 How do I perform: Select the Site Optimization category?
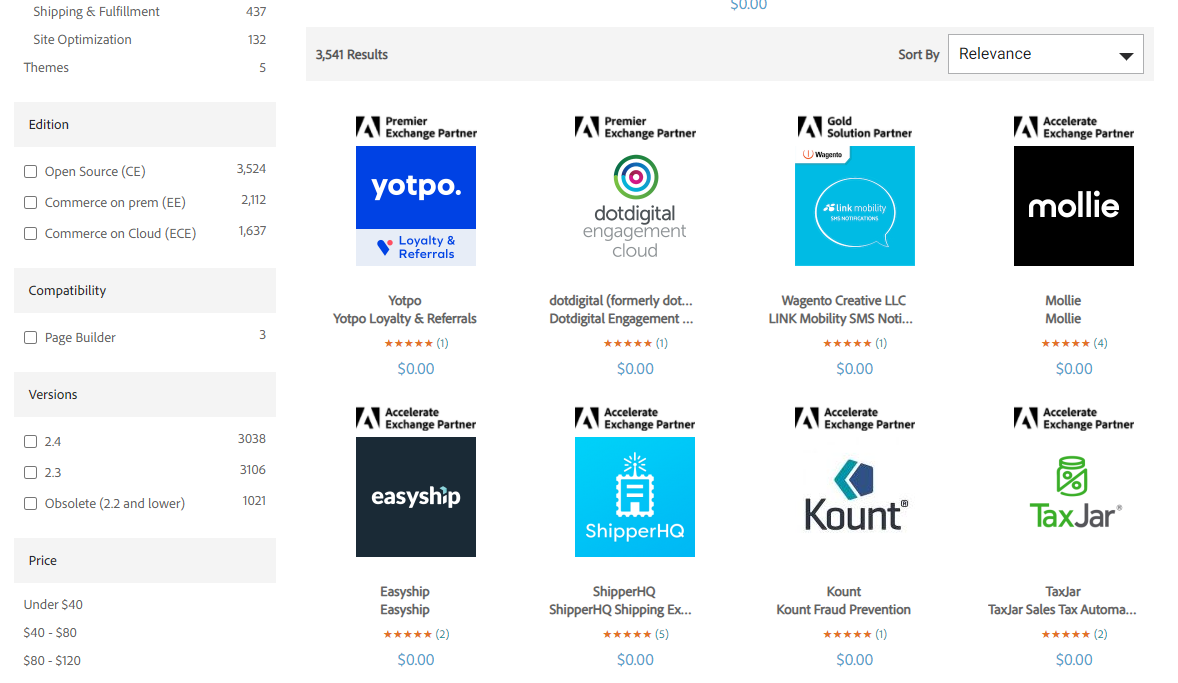82,40
